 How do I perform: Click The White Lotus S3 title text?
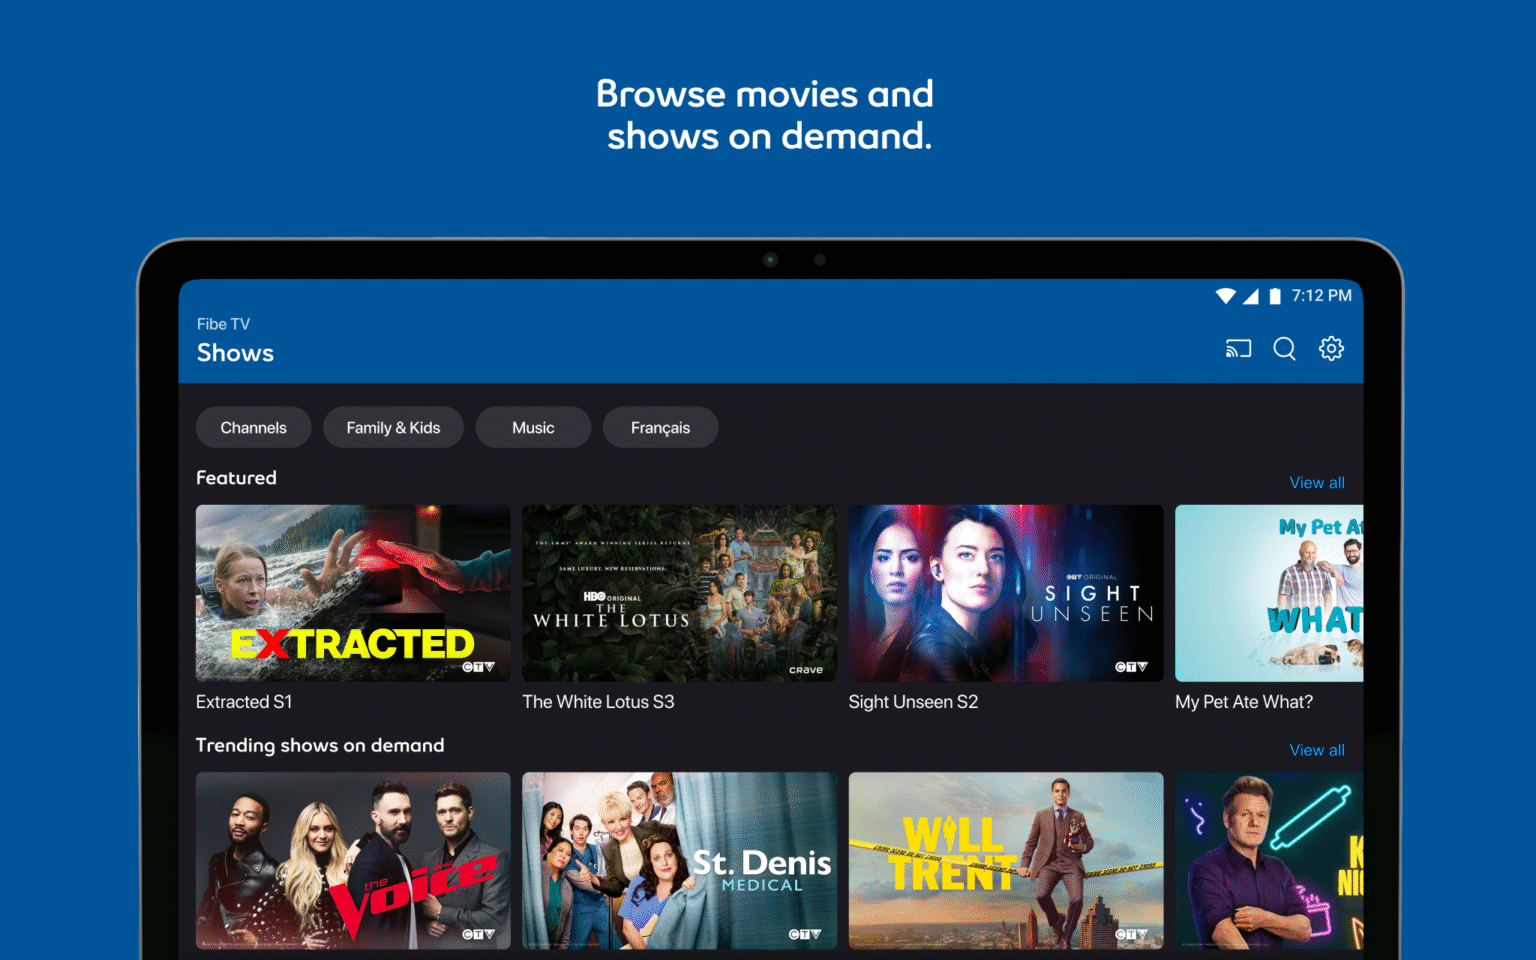(598, 702)
